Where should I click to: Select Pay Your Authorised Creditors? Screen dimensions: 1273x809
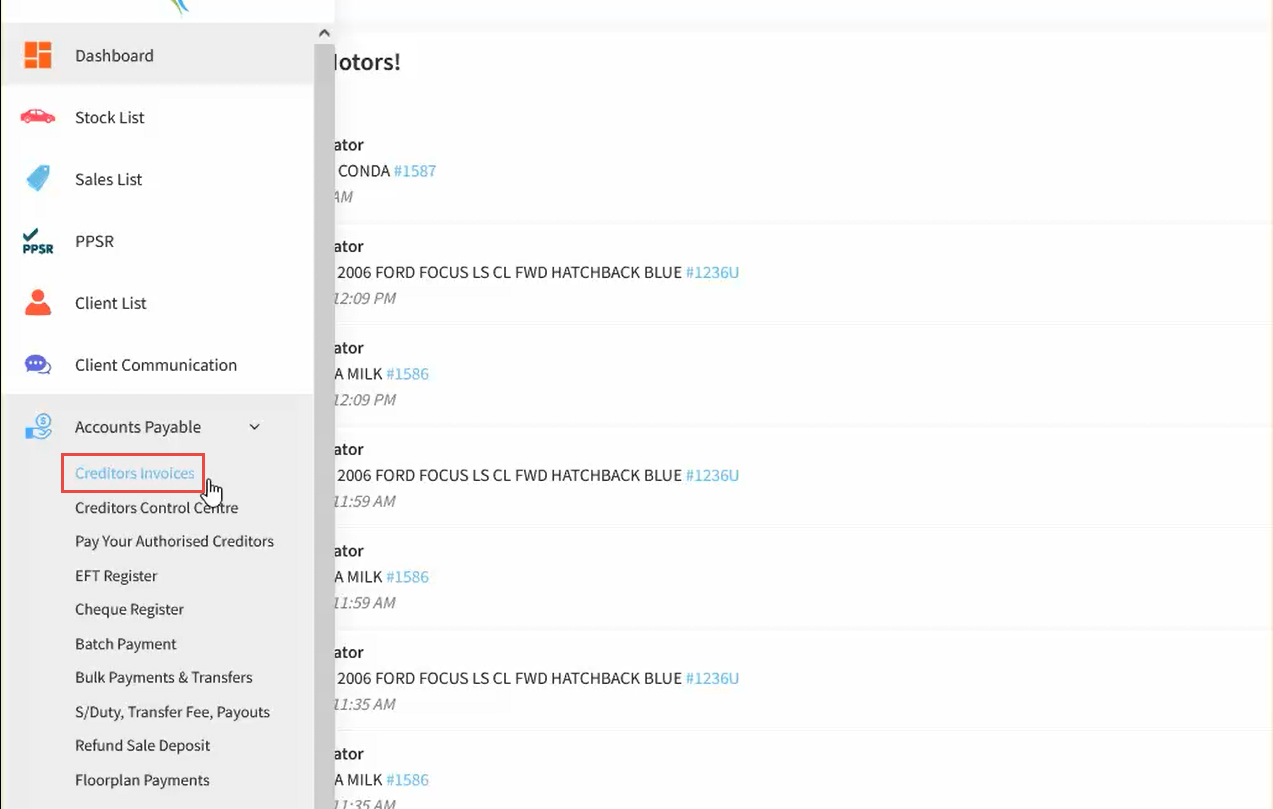click(174, 541)
